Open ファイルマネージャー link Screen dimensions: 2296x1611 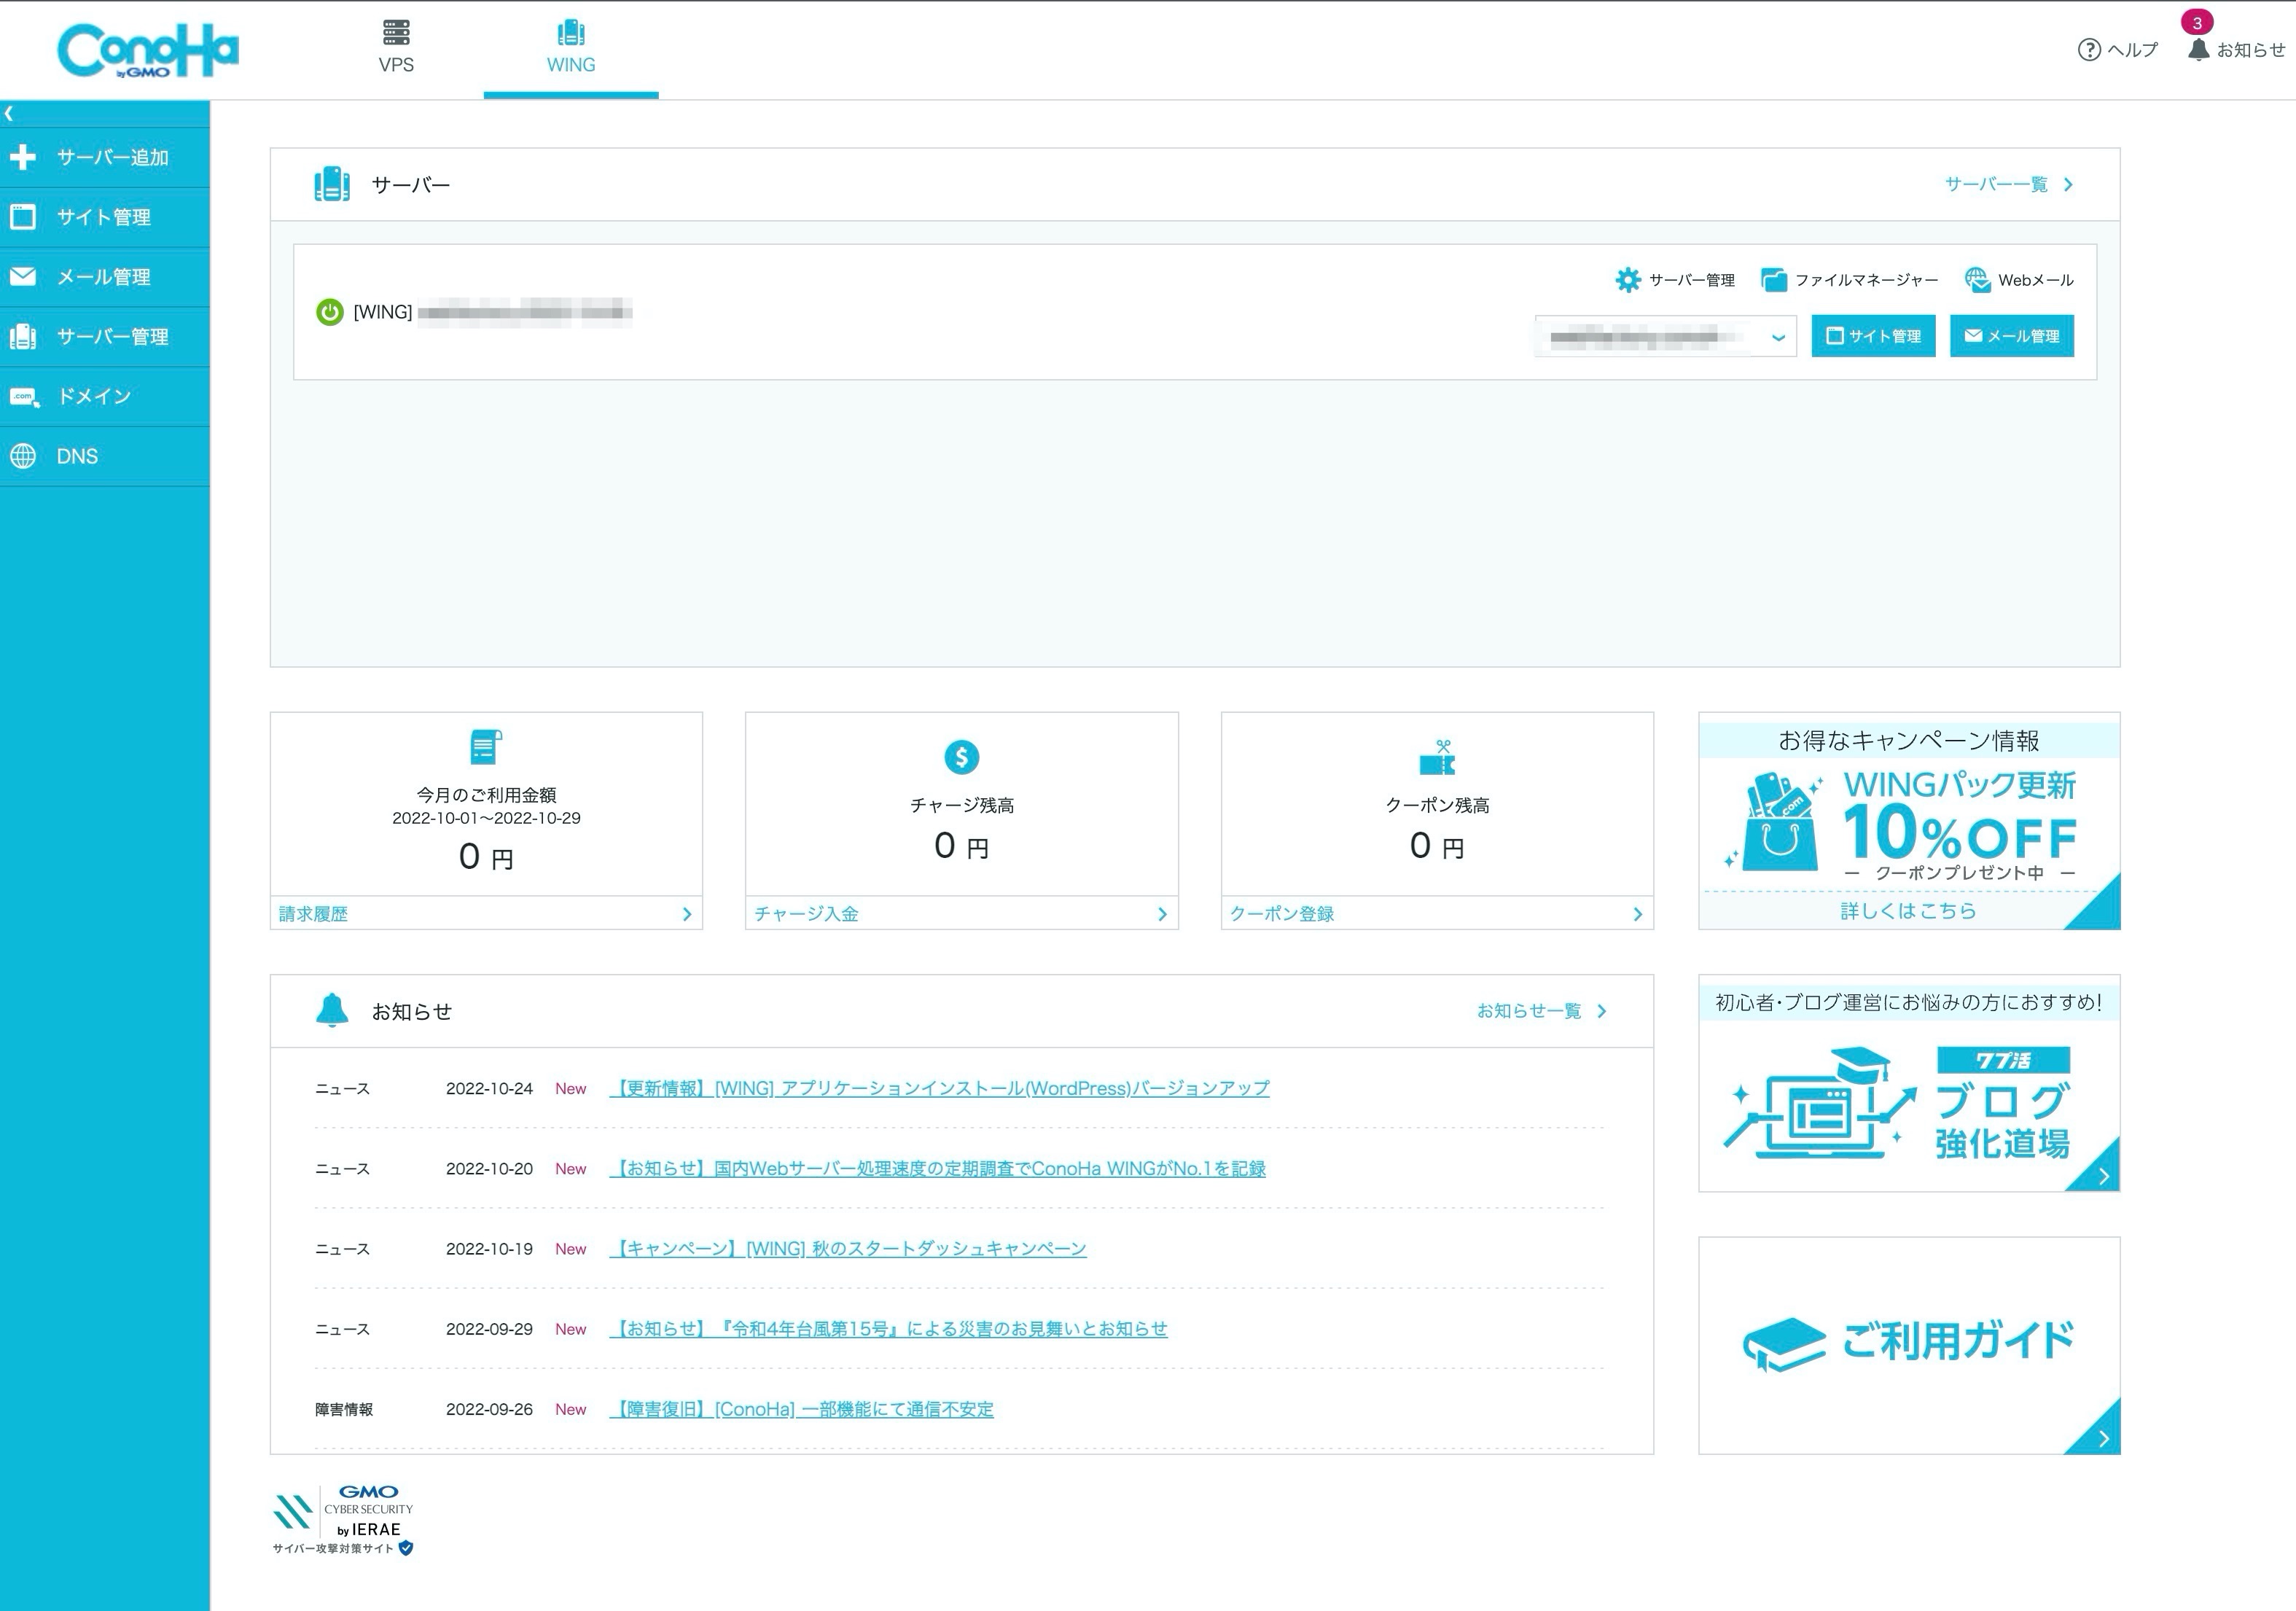click(x=1866, y=280)
